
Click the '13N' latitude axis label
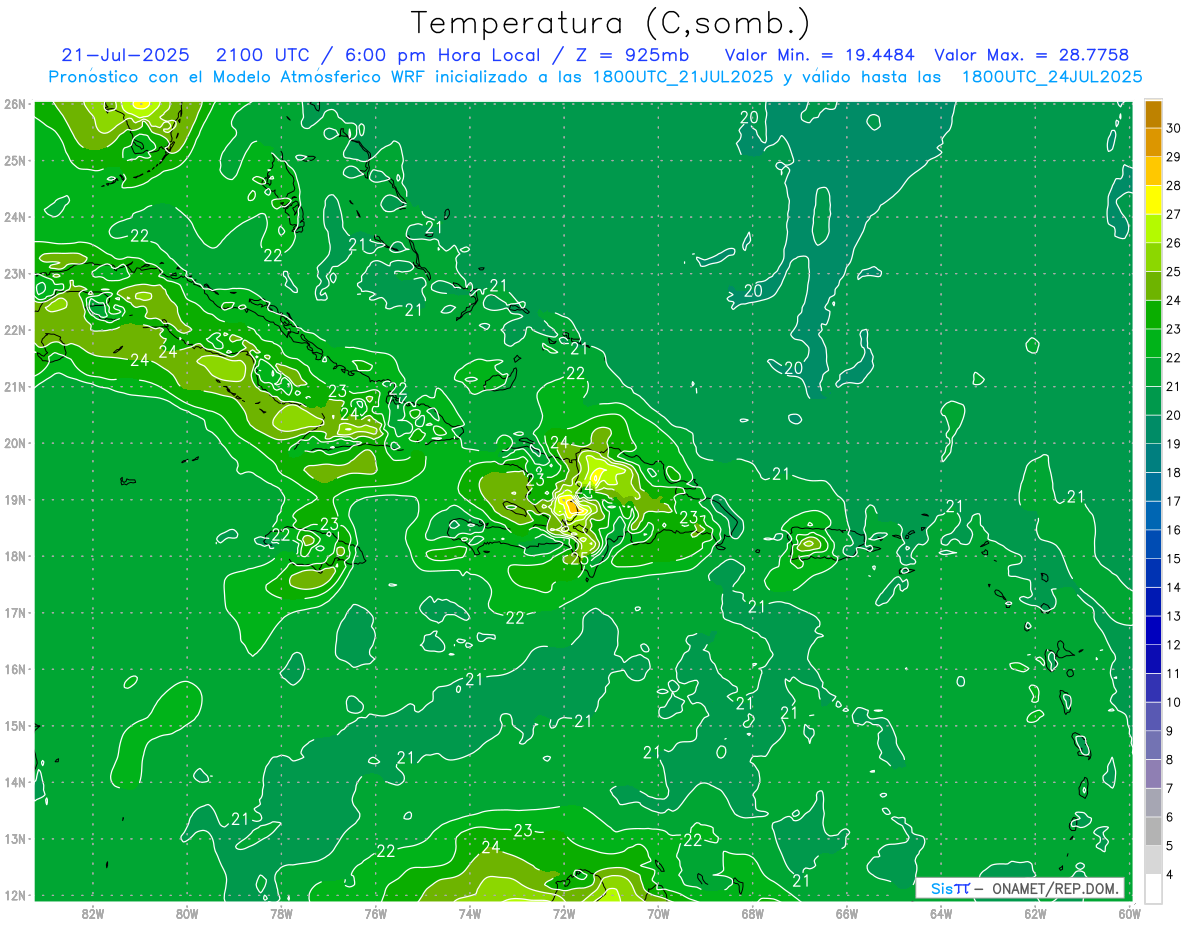tap(14, 839)
